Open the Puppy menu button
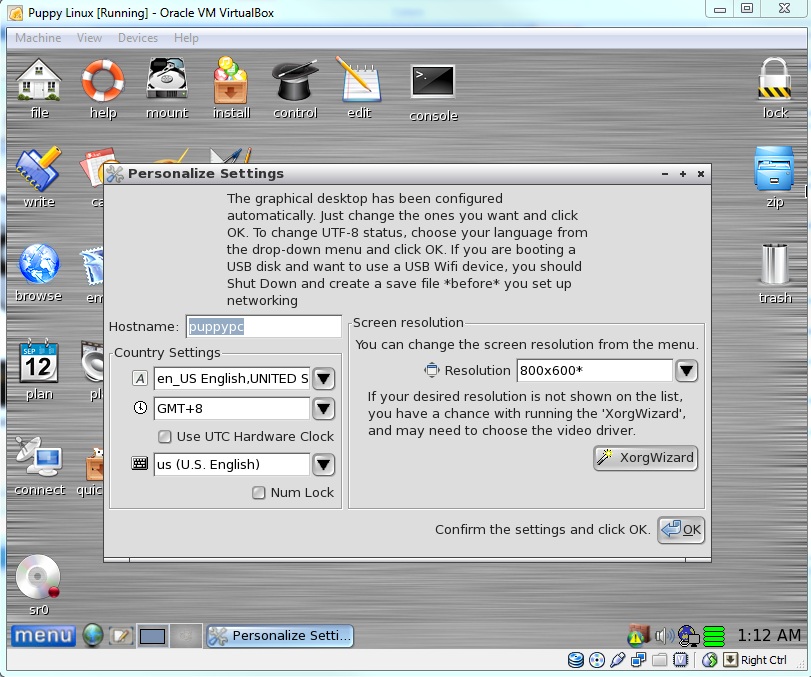The width and height of the screenshot is (811, 677). pyautogui.click(x=43, y=636)
